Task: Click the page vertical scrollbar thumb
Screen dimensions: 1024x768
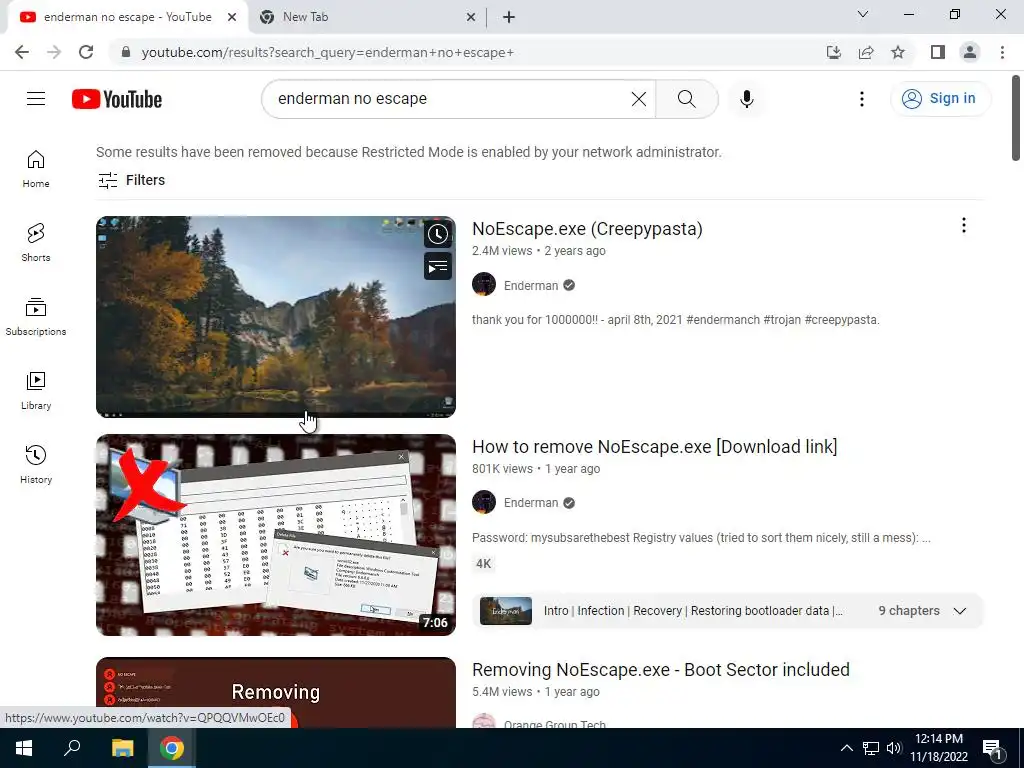Action: click(1016, 118)
